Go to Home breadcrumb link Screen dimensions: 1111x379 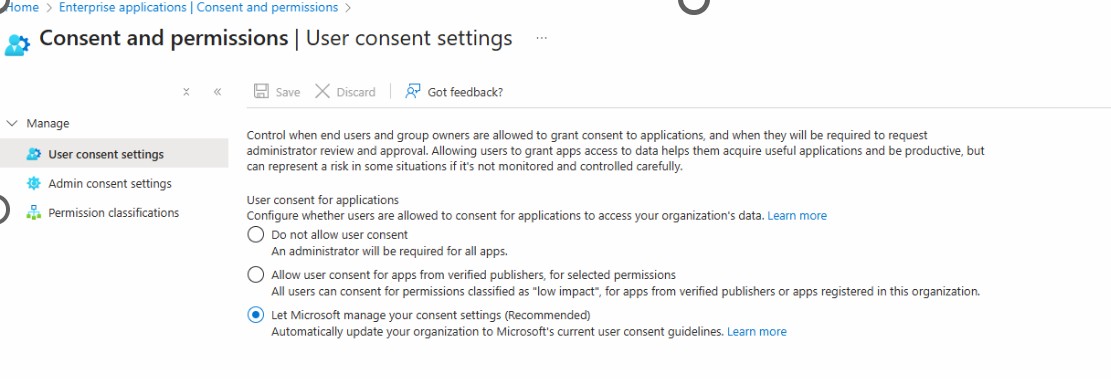pos(21,8)
